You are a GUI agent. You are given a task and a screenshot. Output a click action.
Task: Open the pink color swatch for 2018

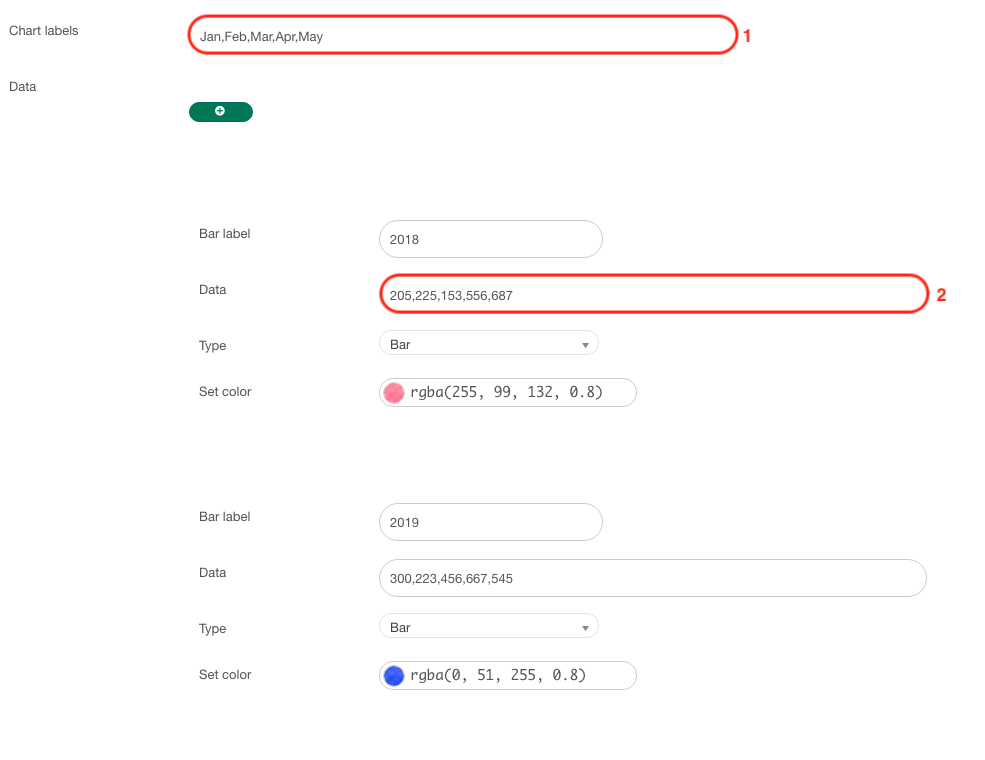pyautogui.click(x=394, y=393)
